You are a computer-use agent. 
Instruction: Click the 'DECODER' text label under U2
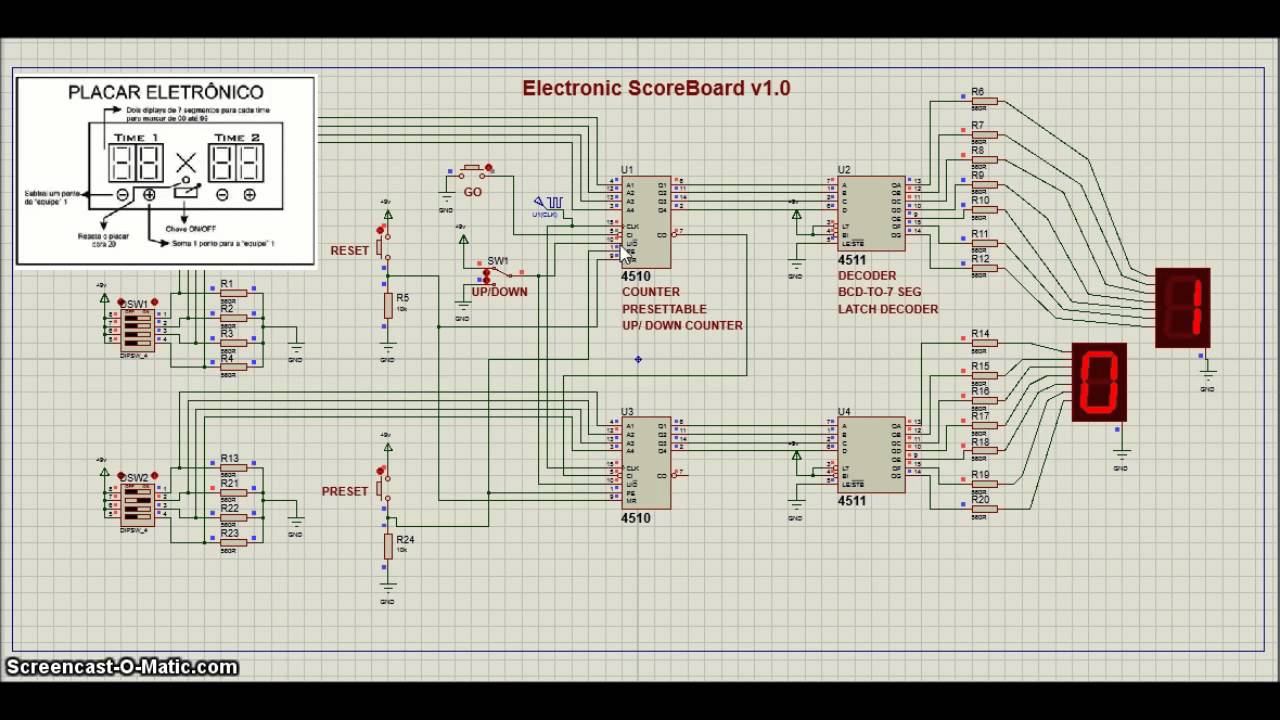(x=867, y=275)
